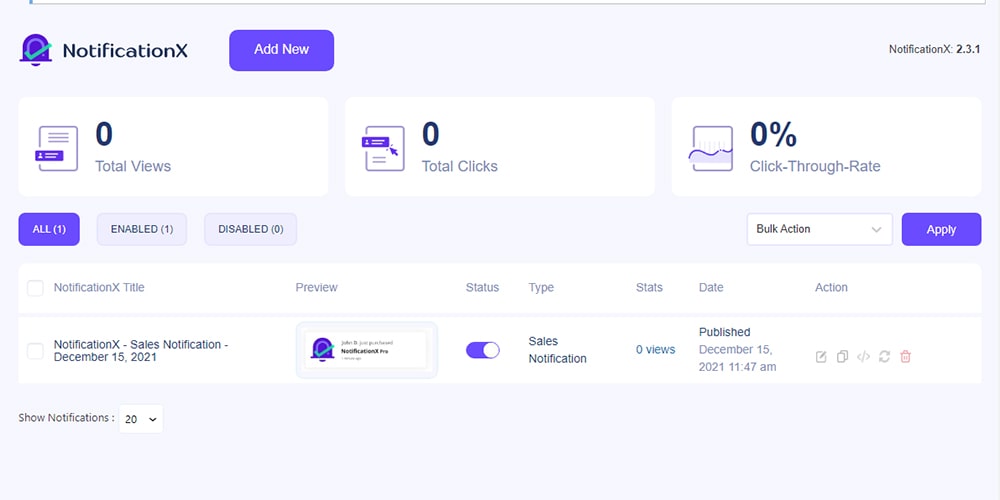Click the Total Views label
The width and height of the screenshot is (1000, 500).
point(133,166)
